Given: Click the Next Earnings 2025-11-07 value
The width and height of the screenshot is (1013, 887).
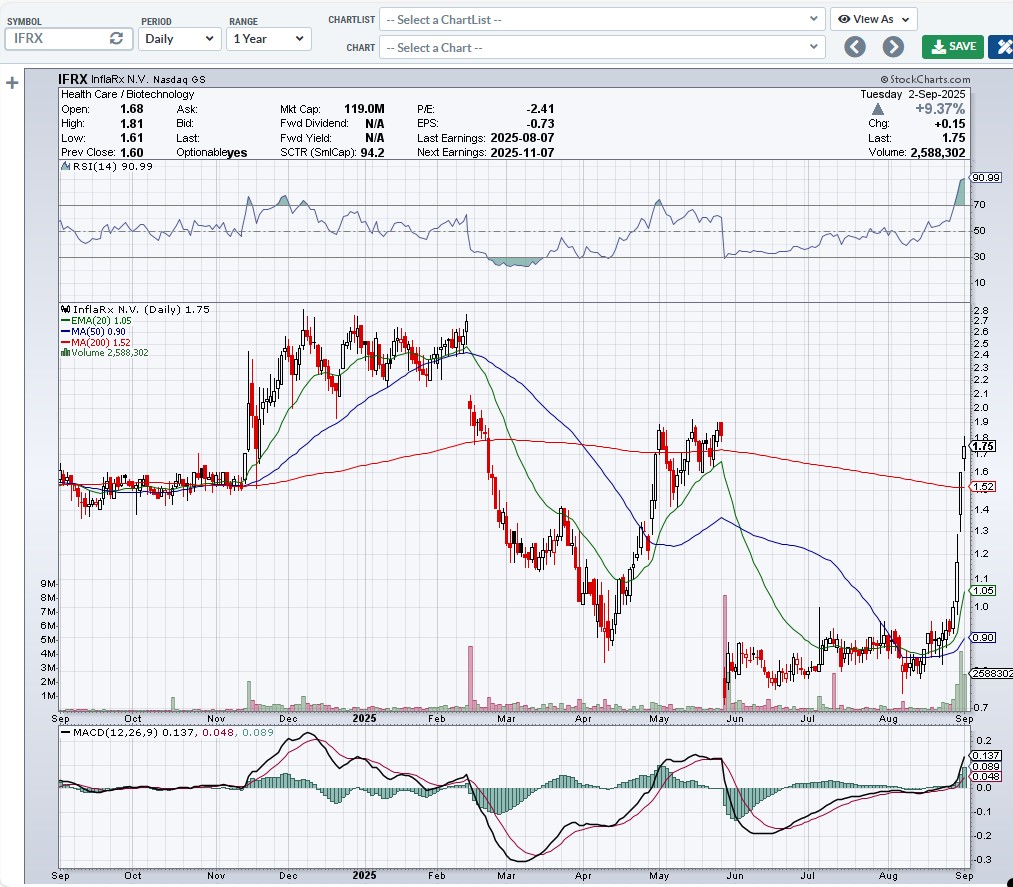Looking at the screenshot, I should pos(522,153).
